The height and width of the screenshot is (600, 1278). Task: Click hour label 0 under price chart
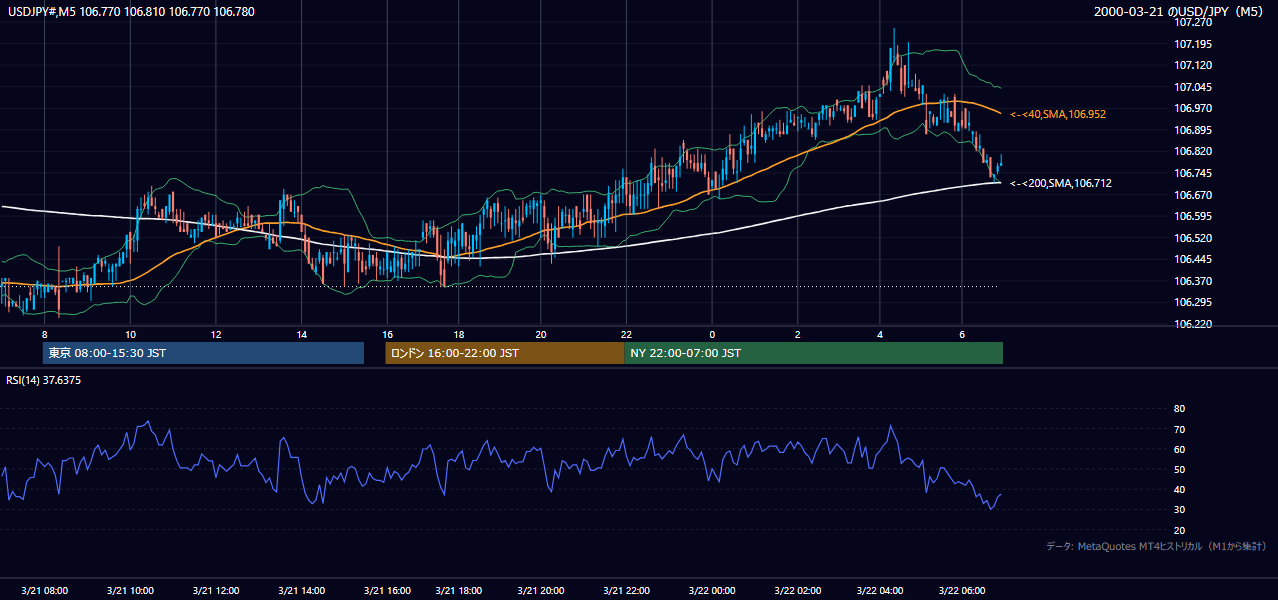point(712,334)
